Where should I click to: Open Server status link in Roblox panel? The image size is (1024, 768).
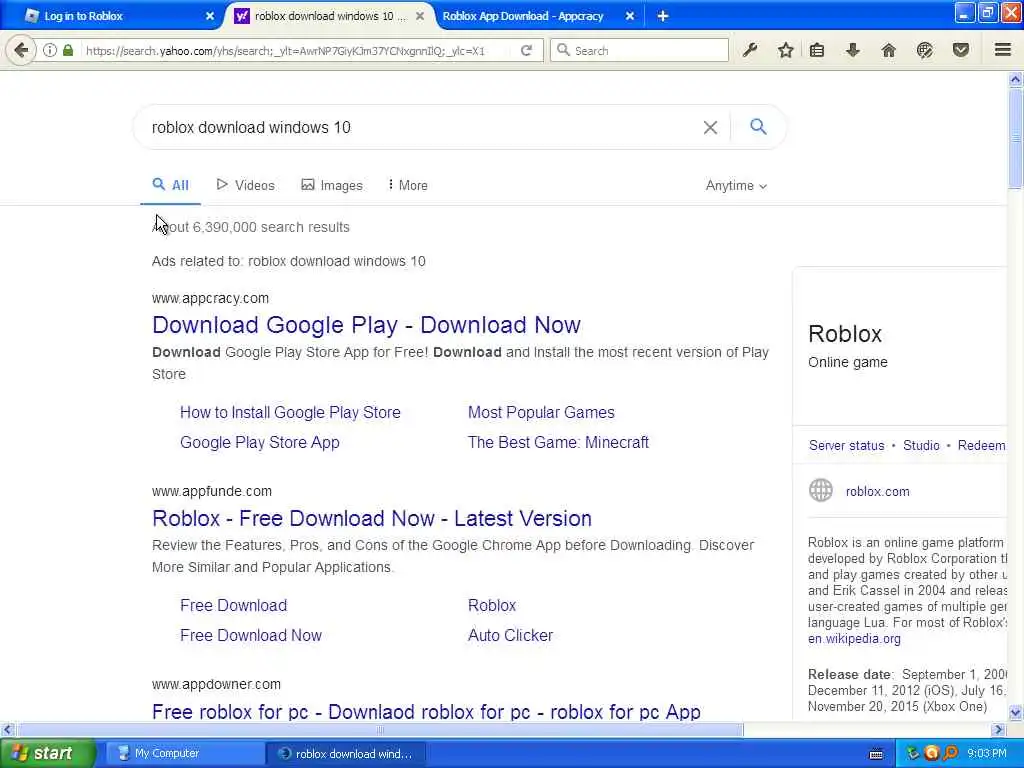click(846, 445)
